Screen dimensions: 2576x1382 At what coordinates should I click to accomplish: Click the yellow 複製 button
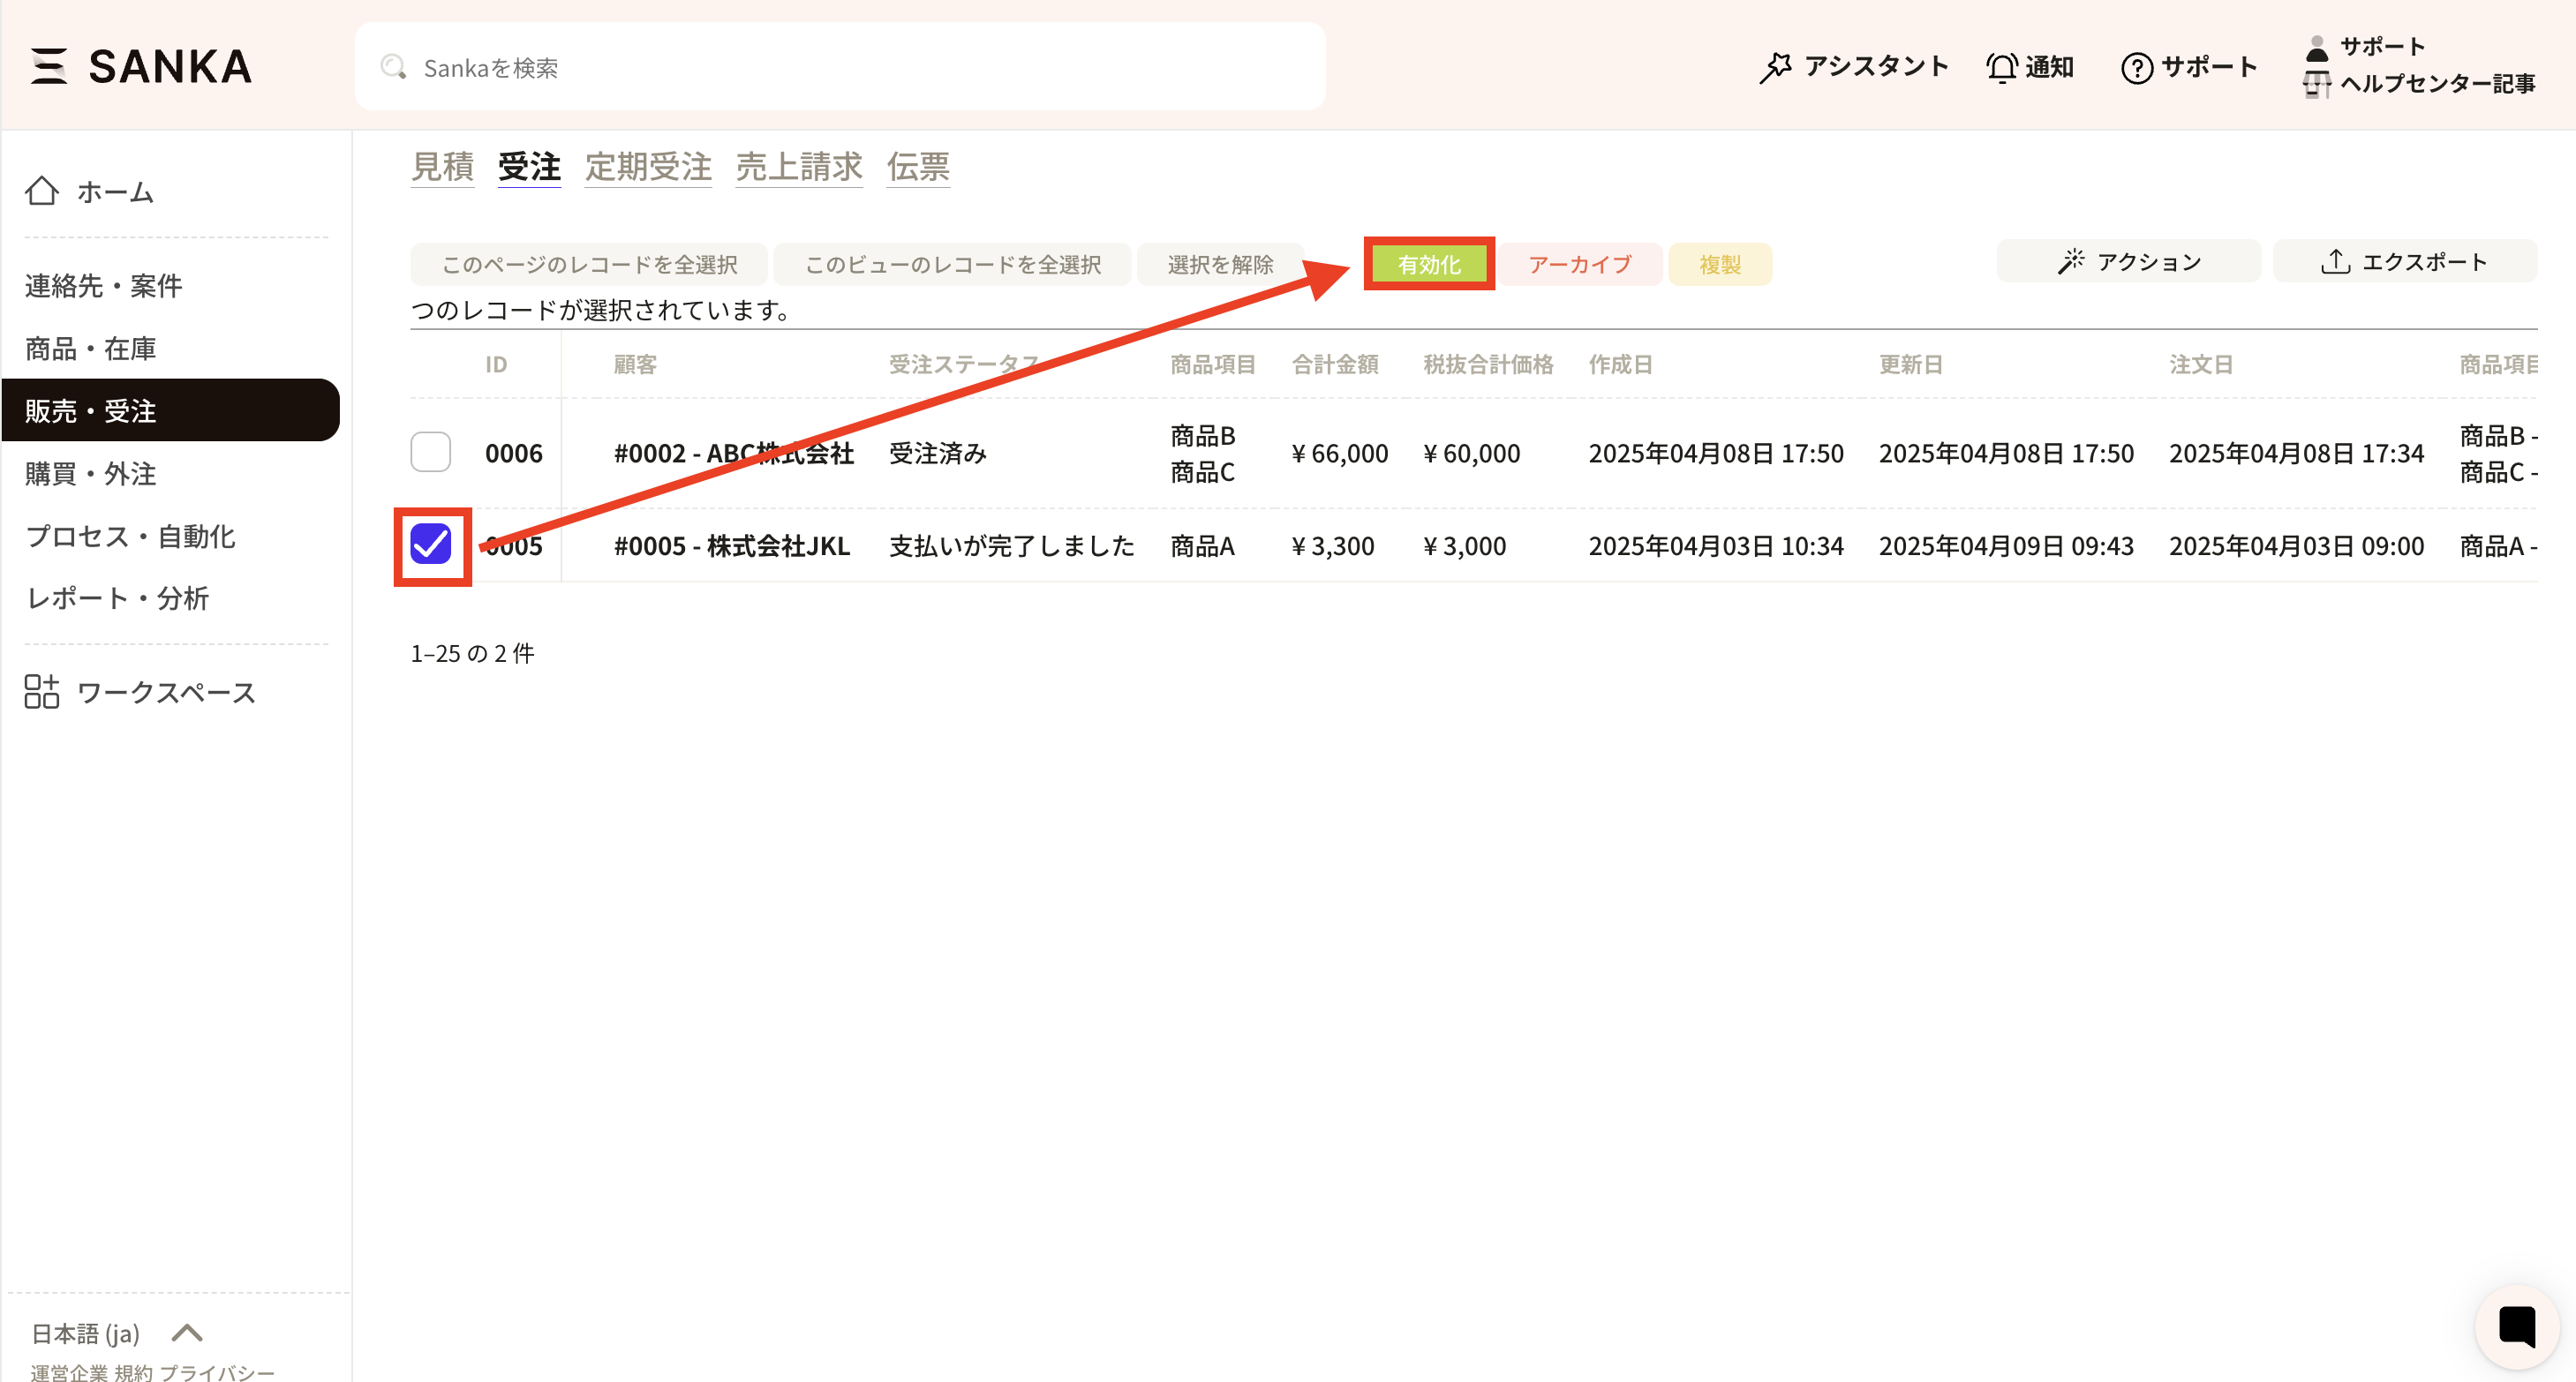(x=1719, y=265)
